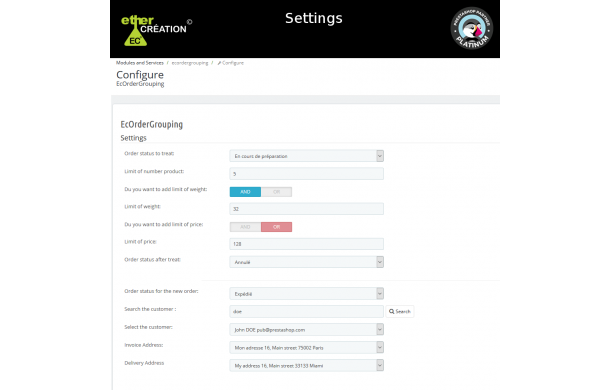Open the Delivery Address dropdown
The image size is (610, 390).
307,365
